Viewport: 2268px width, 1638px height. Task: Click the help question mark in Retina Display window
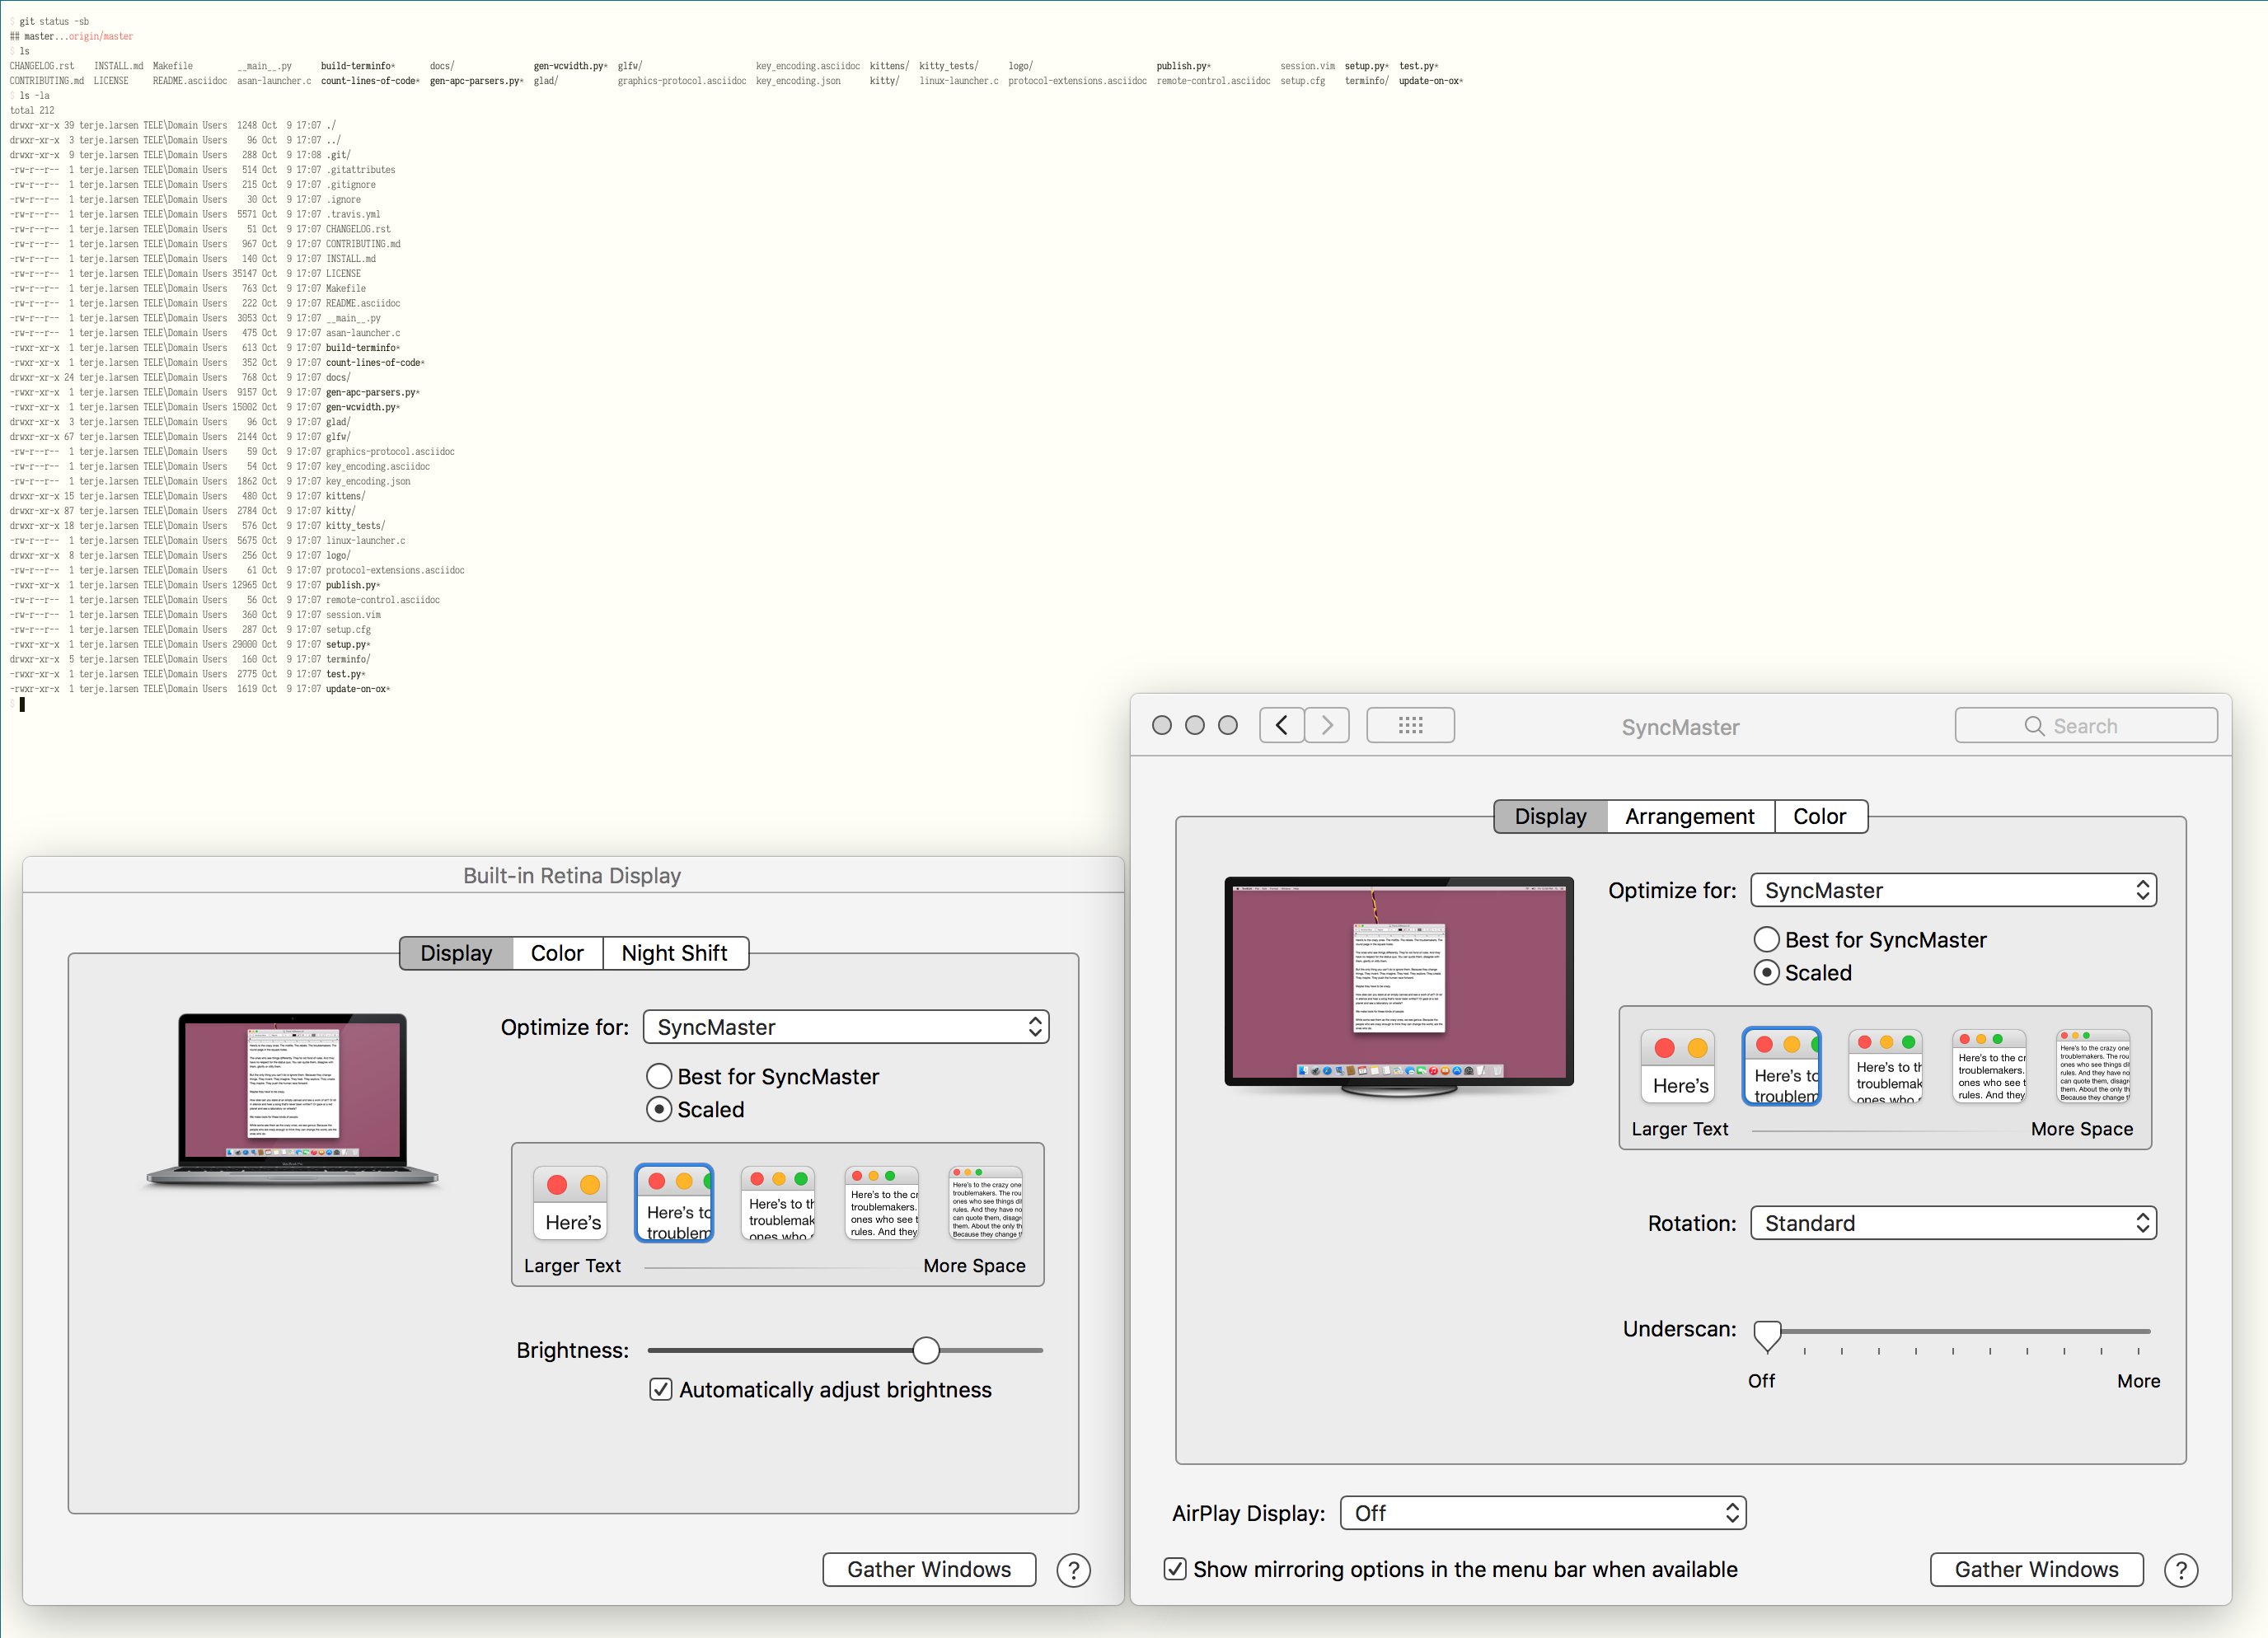coord(1073,1569)
